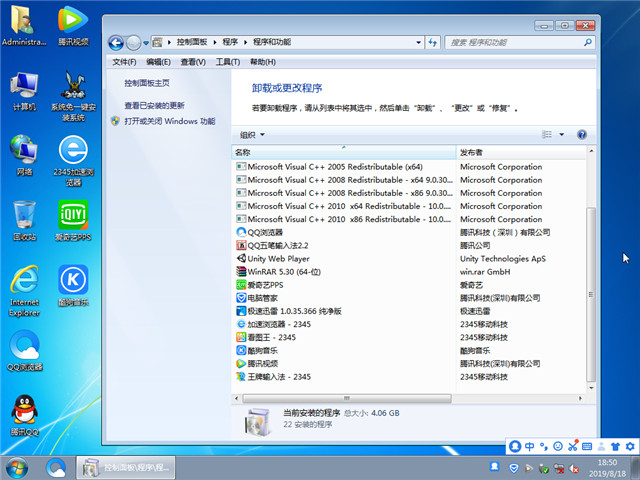Open 查看已安装的更新 link

coord(154,106)
